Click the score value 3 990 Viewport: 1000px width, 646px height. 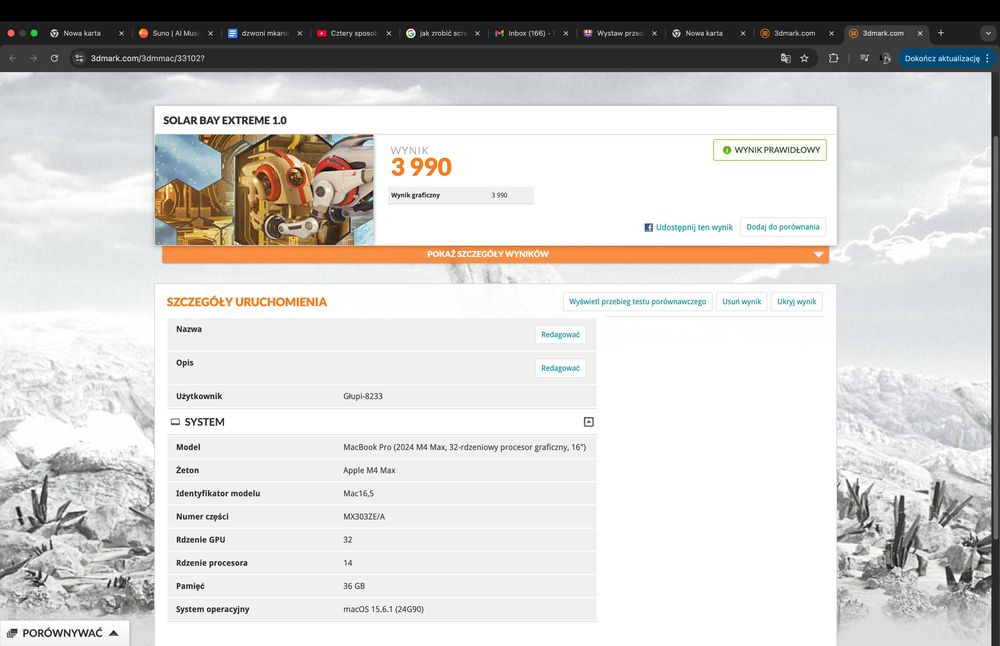421,167
